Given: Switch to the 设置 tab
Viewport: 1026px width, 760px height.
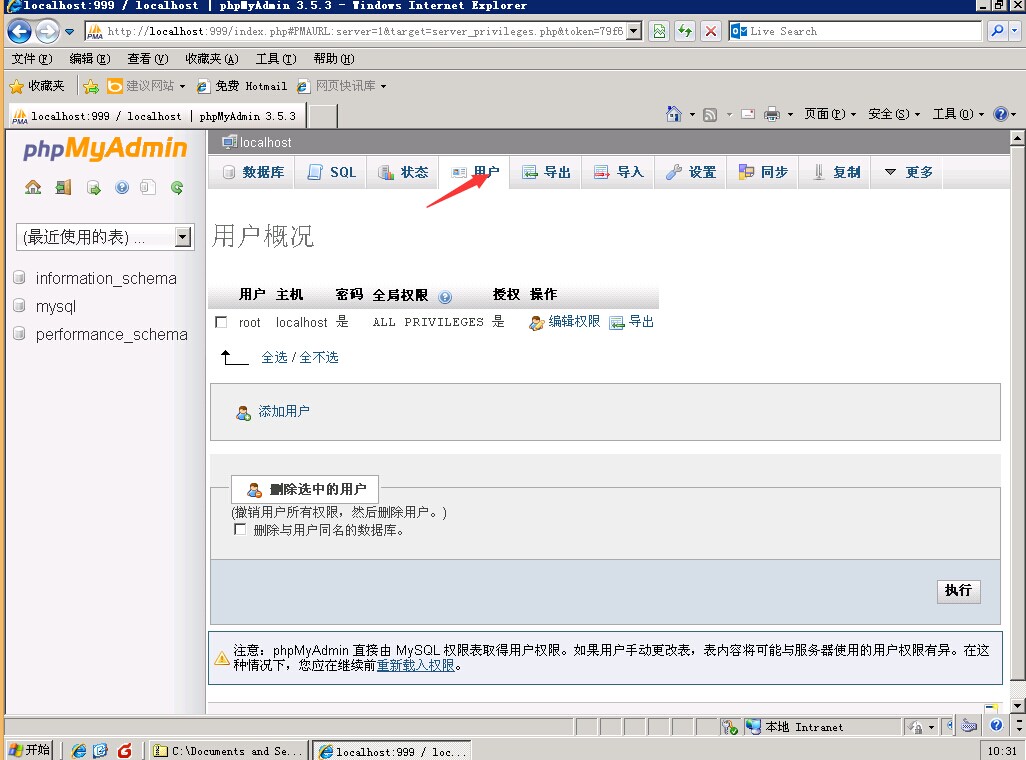Looking at the screenshot, I should 690,172.
